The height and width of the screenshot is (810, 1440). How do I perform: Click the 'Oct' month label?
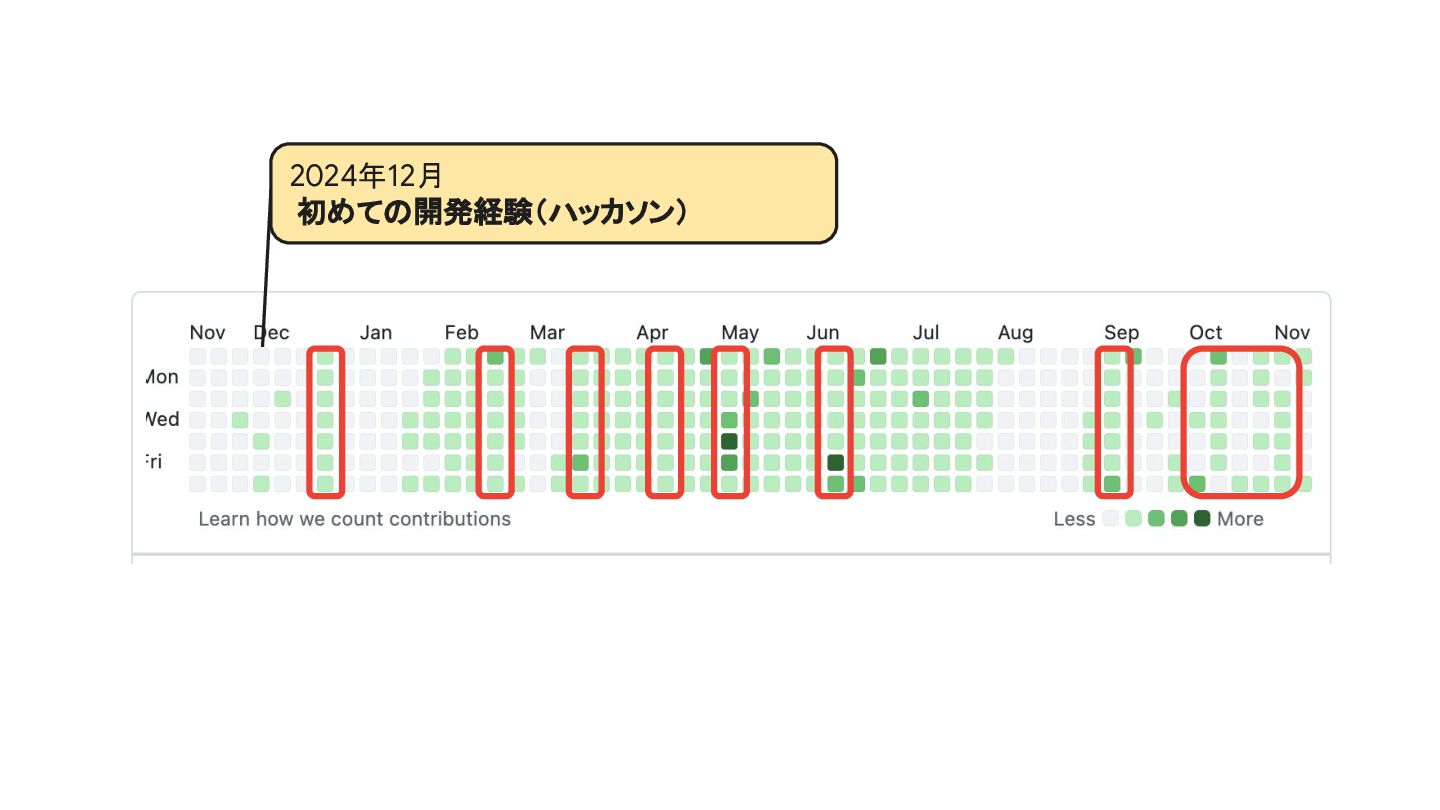coord(1206,333)
